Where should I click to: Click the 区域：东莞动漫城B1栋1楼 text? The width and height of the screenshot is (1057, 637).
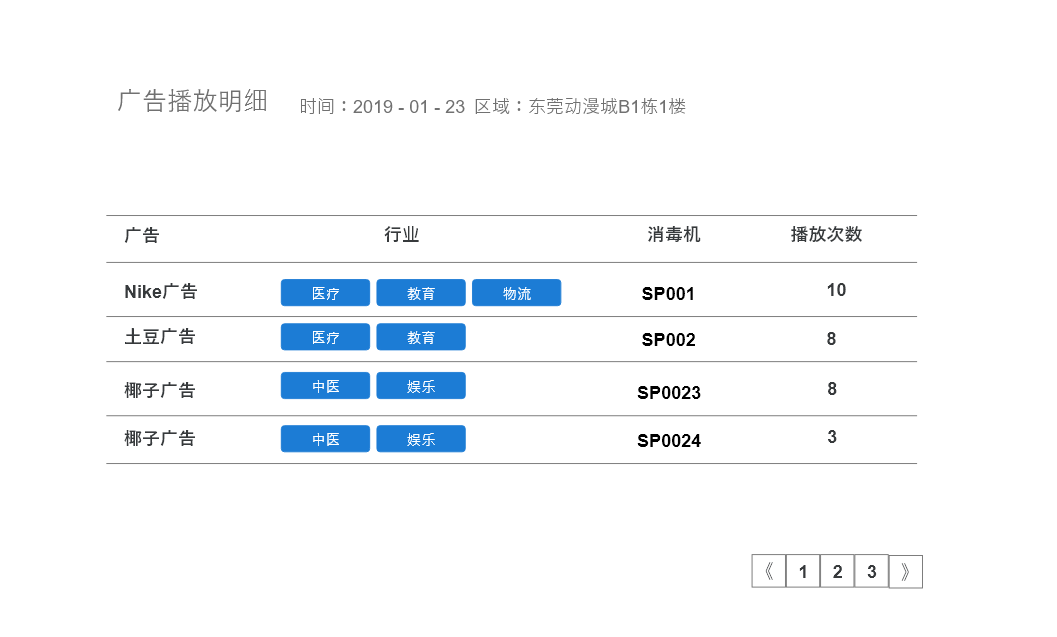pyautogui.click(x=580, y=107)
